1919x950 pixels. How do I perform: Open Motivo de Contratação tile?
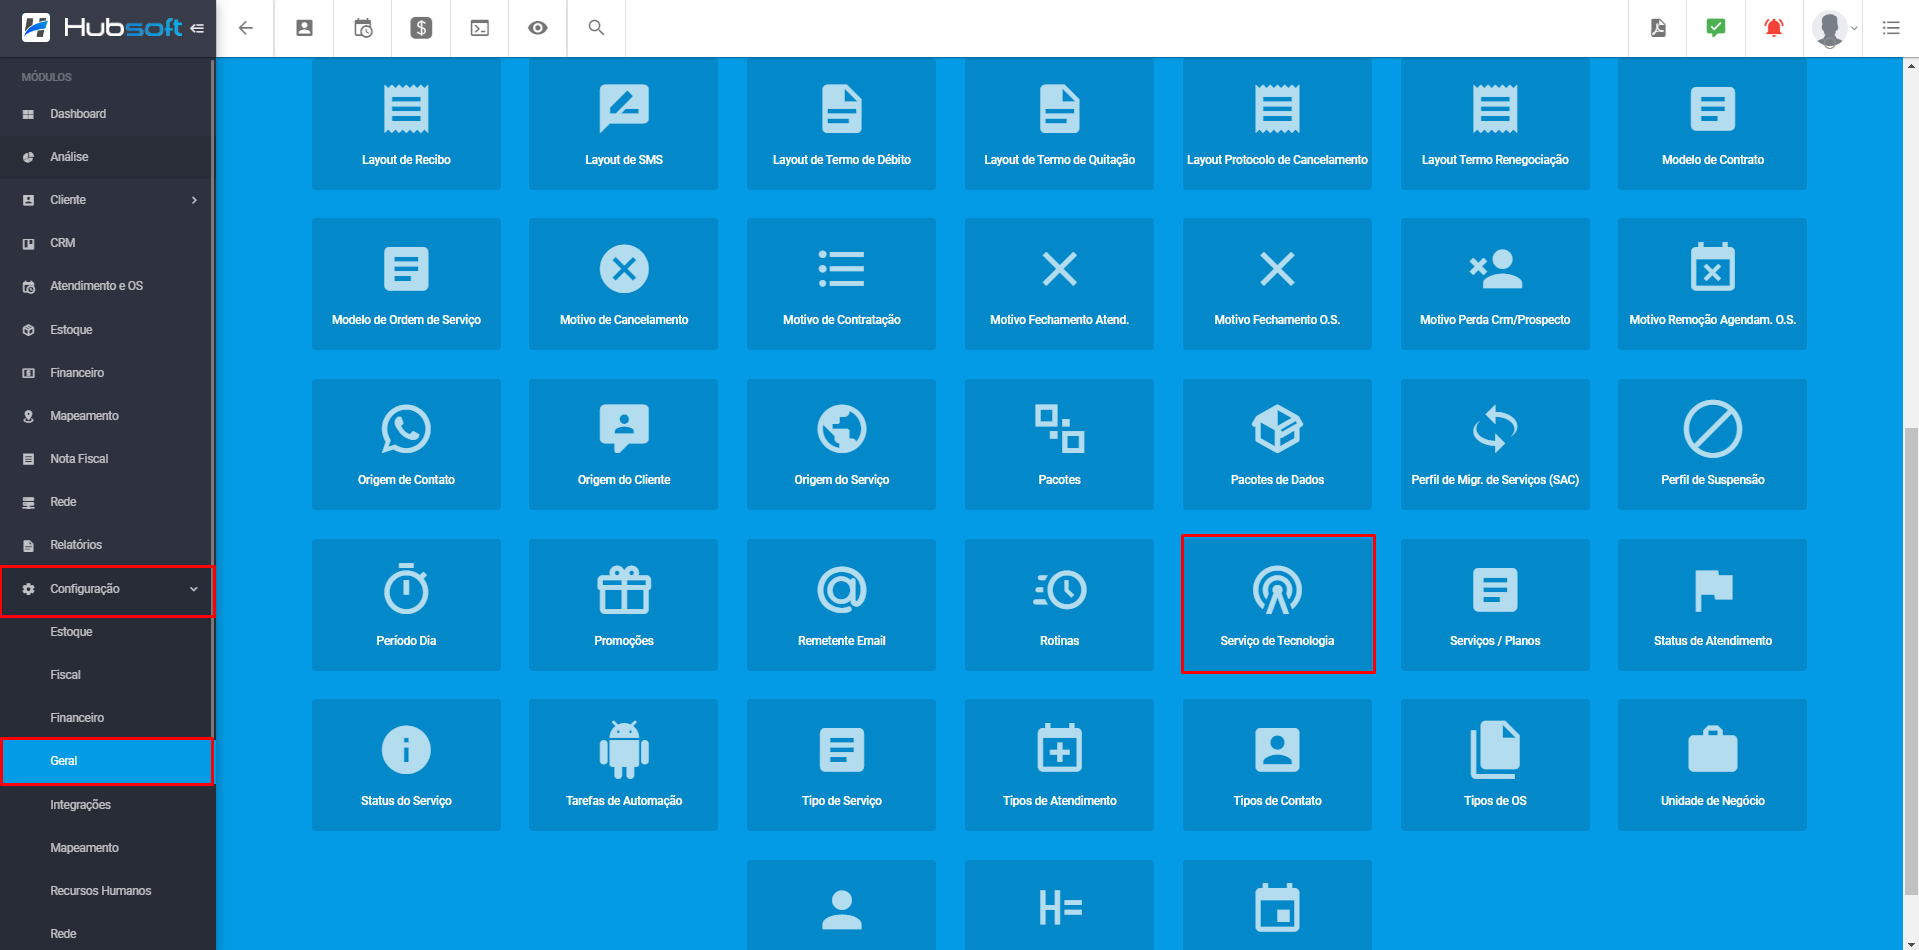coord(842,284)
